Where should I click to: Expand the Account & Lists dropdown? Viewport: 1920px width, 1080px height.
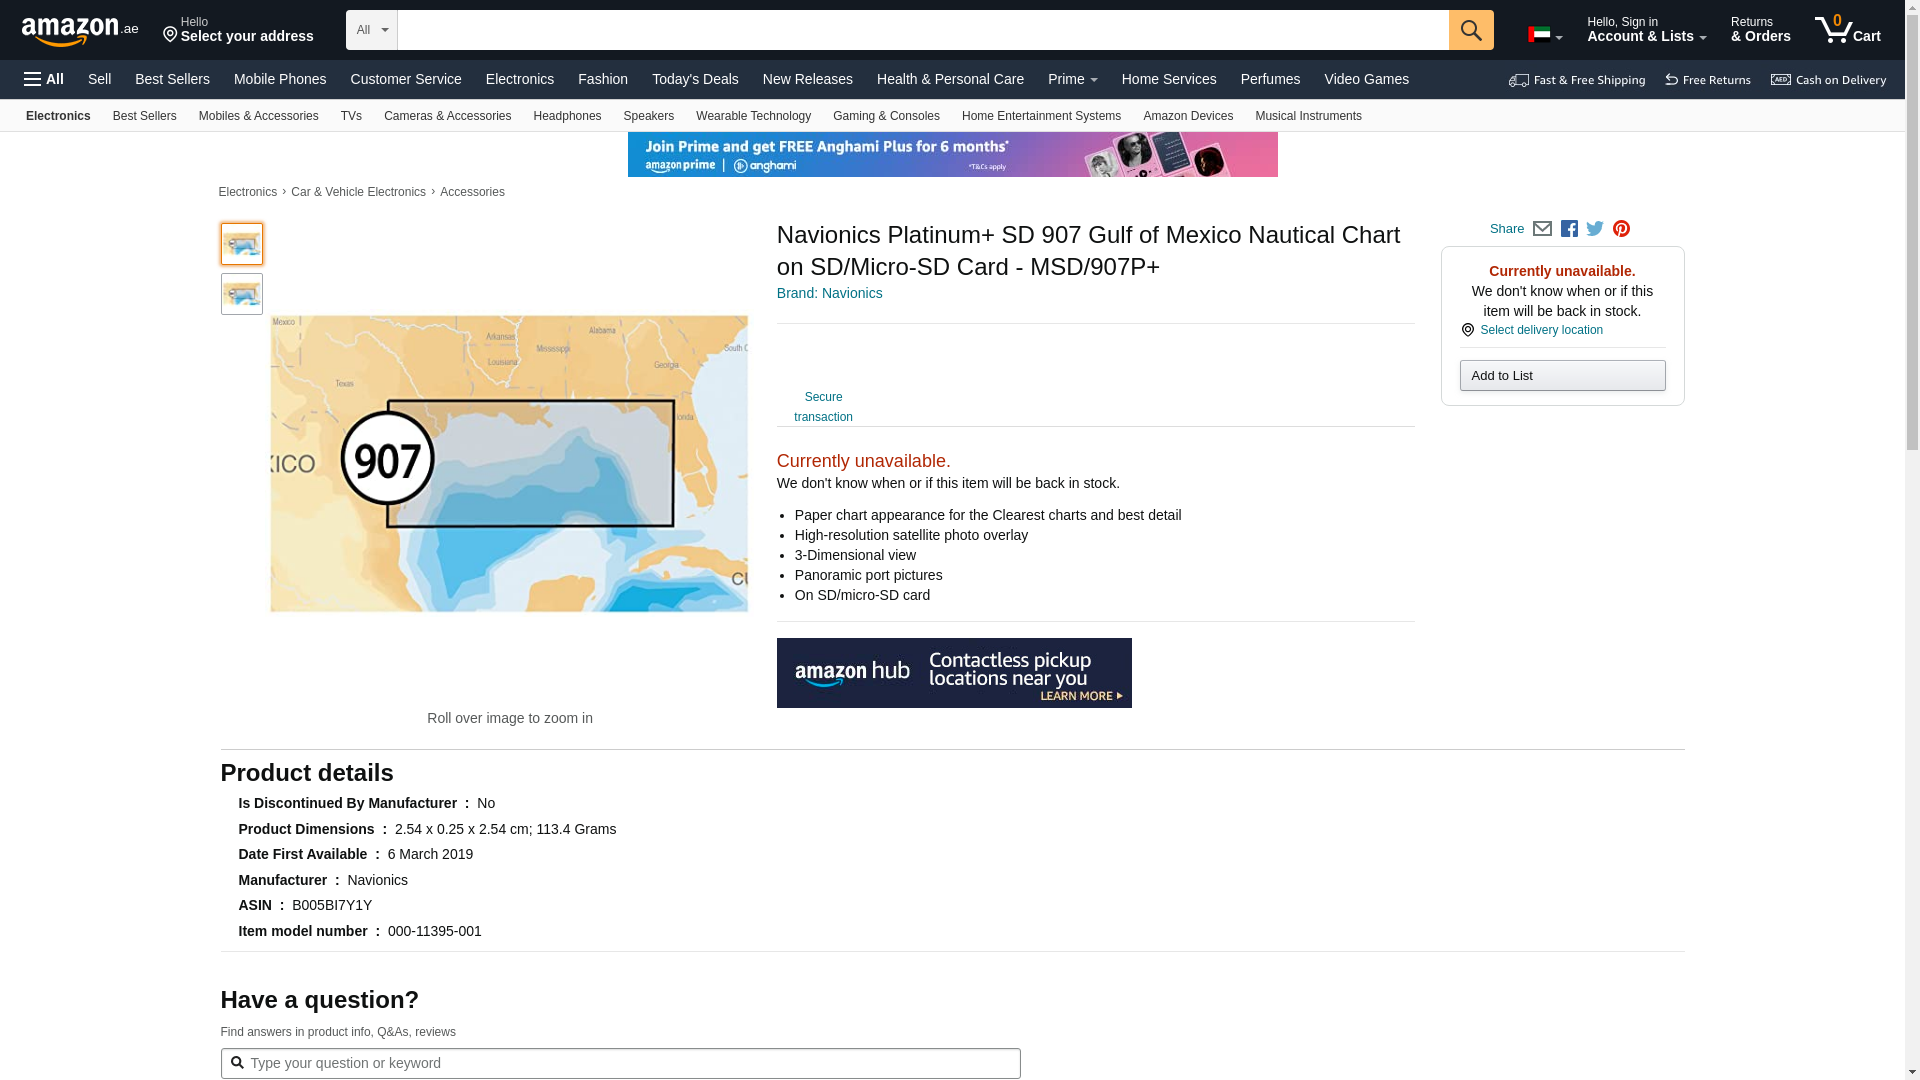pyautogui.click(x=1646, y=30)
